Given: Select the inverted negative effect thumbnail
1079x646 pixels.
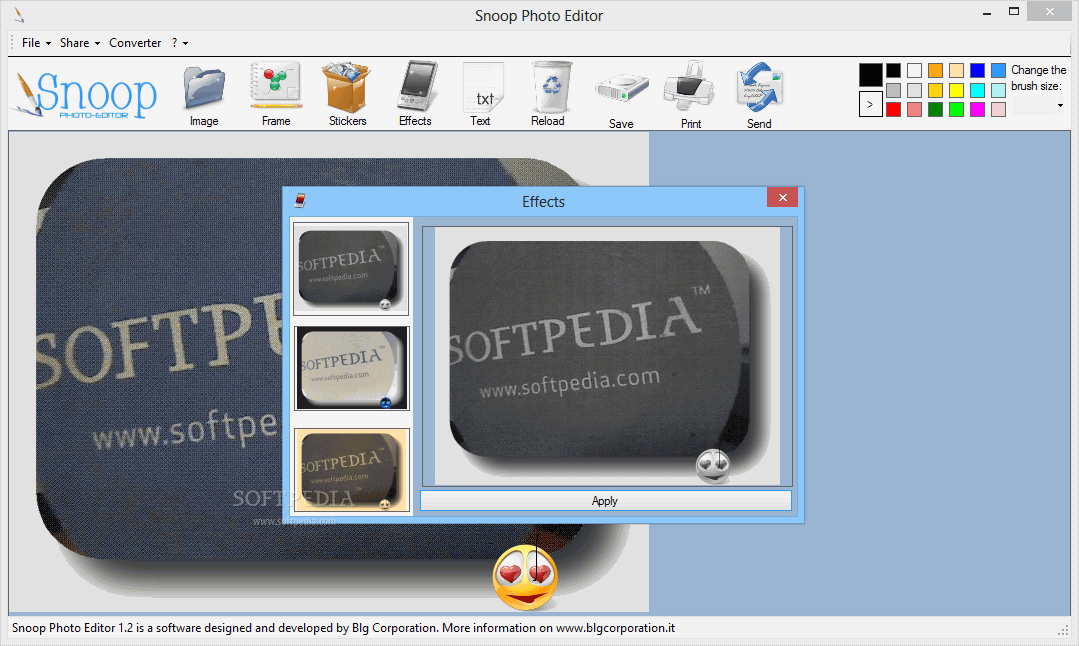Looking at the screenshot, I should click(x=352, y=368).
